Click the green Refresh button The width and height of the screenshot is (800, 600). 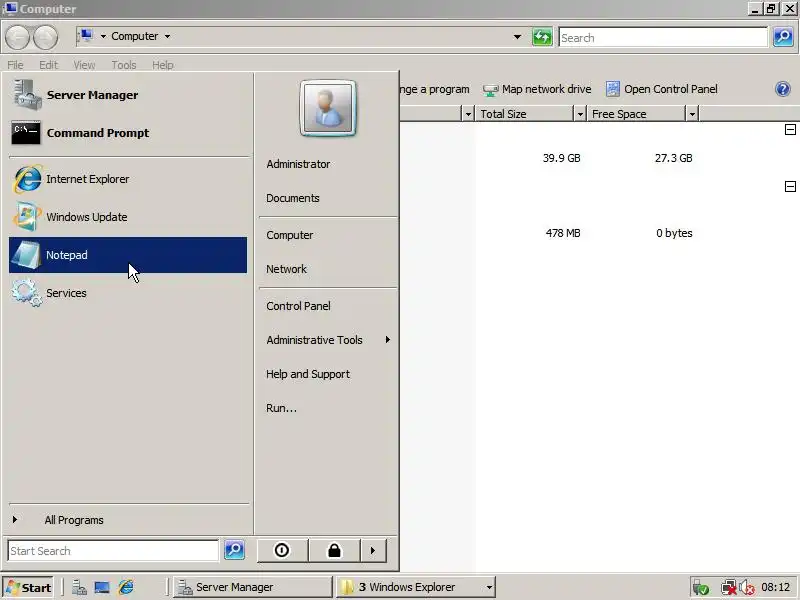[542, 37]
